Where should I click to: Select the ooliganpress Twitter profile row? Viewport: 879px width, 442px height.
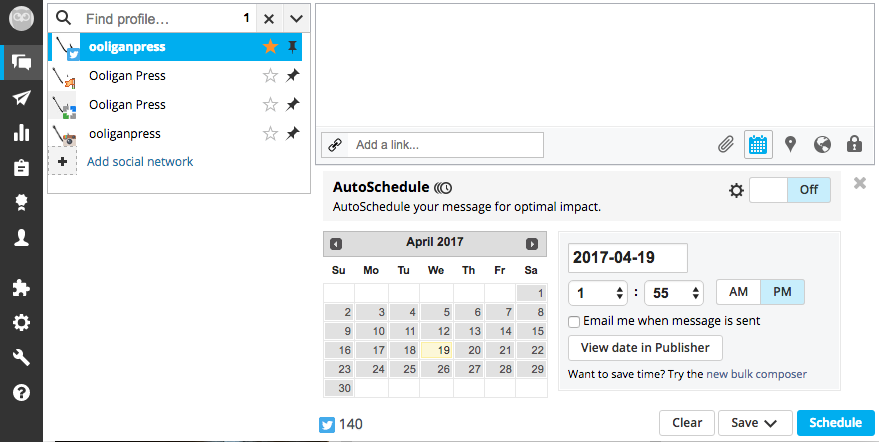pyautogui.click(x=175, y=47)
